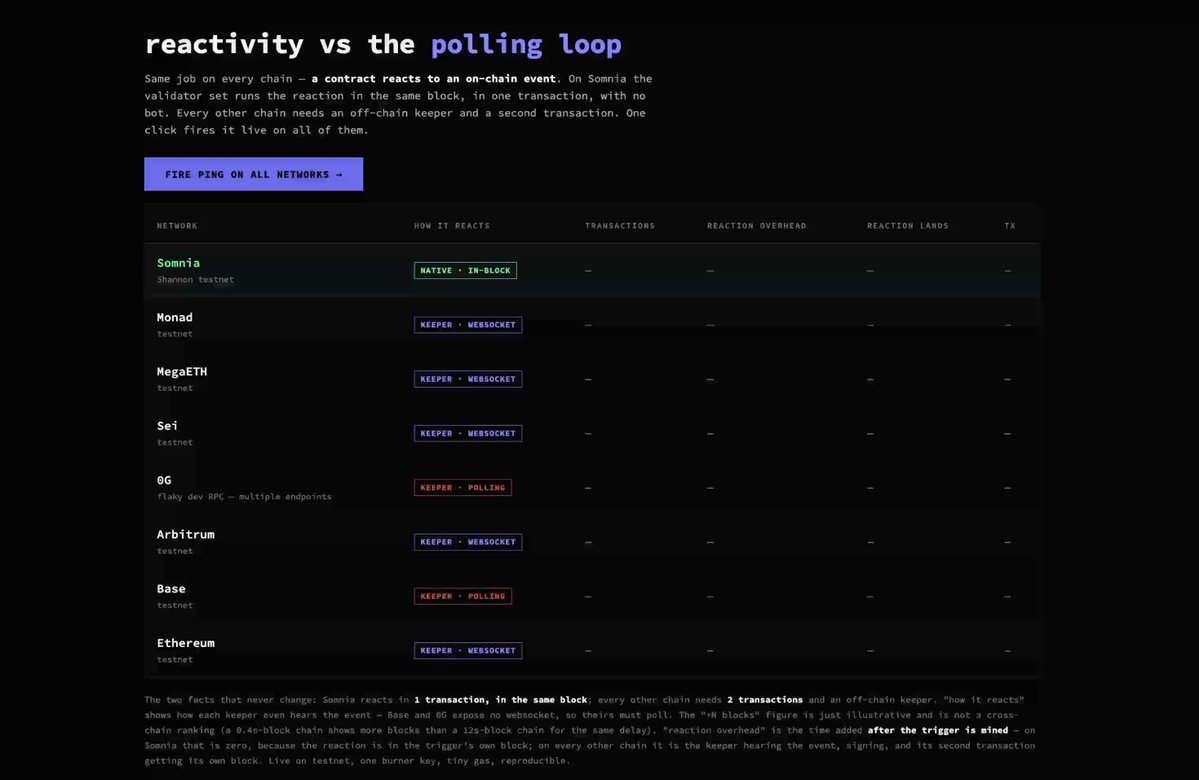Click the 'reactivity vs the polling loop' heading
Screen dimensions: 1199x780
[383, 44]
